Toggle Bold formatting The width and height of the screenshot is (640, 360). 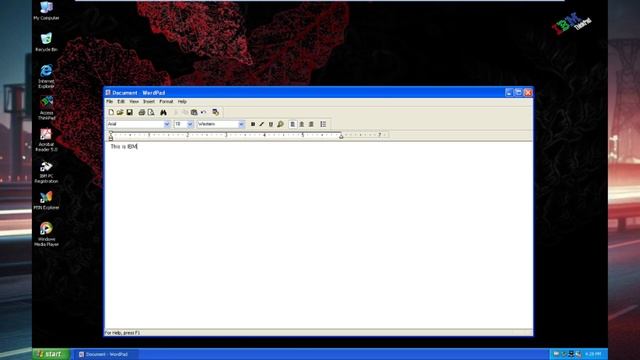point(253,124)
